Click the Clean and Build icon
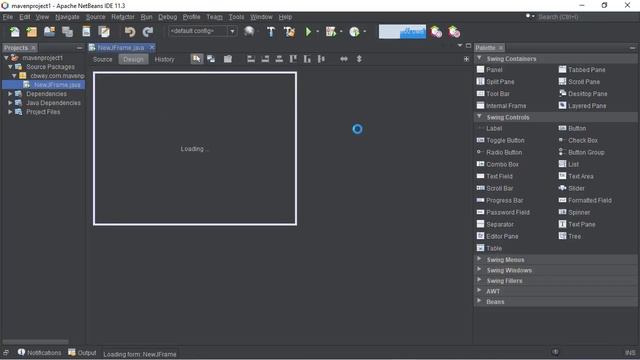The height and width of the screenshot is (360, 640). tap(289, 31)
